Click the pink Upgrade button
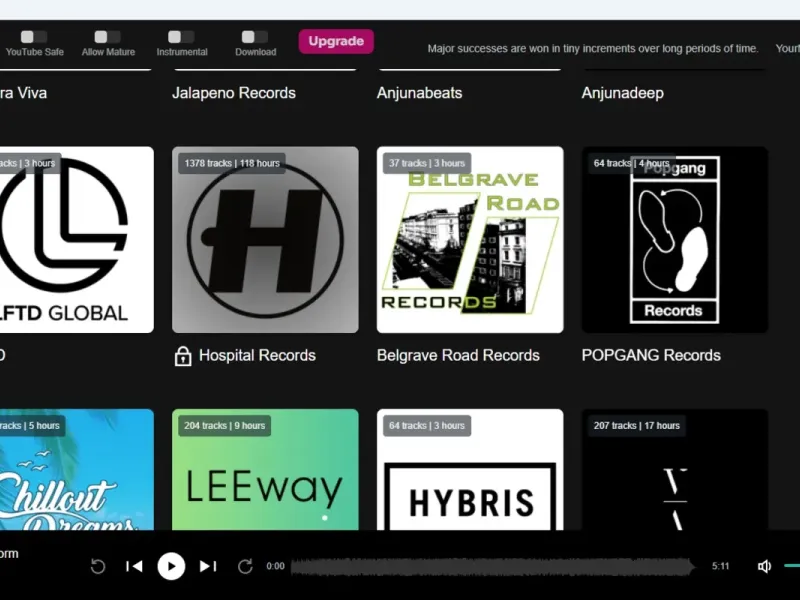The height and width of the screenshot is (600, 800). [x=336, y=41]
